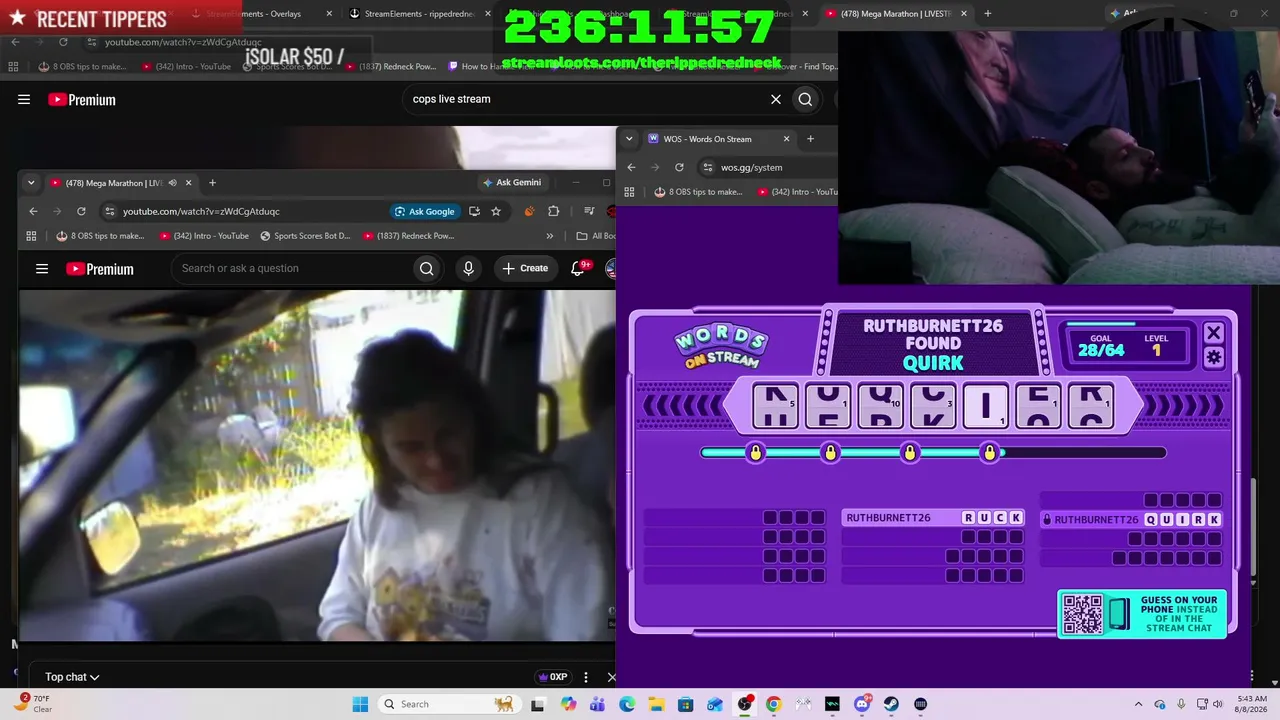Click the 'cops live stream' search field
This screenshot has width=1280, height=720.
(x=585, y=99)
